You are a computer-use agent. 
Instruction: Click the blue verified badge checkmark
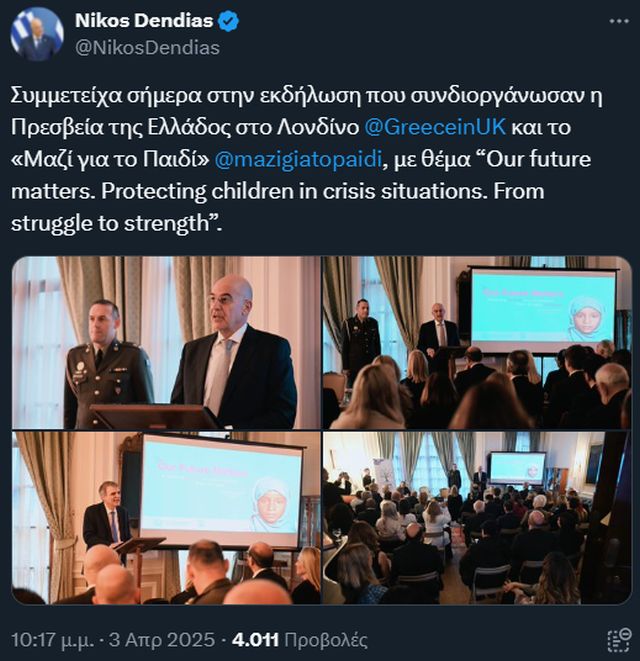pyautogui.click(x=228, y=21)
